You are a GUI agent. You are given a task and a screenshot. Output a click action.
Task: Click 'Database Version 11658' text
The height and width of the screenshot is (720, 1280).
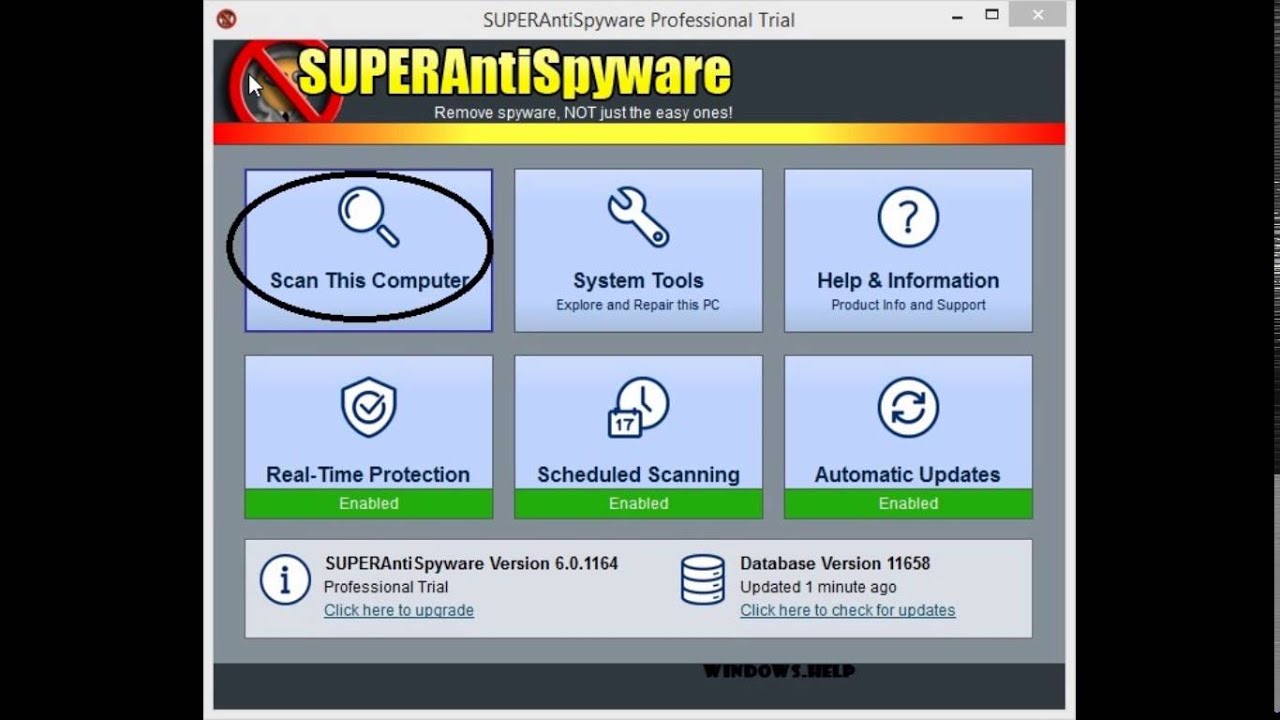point(835,564)
